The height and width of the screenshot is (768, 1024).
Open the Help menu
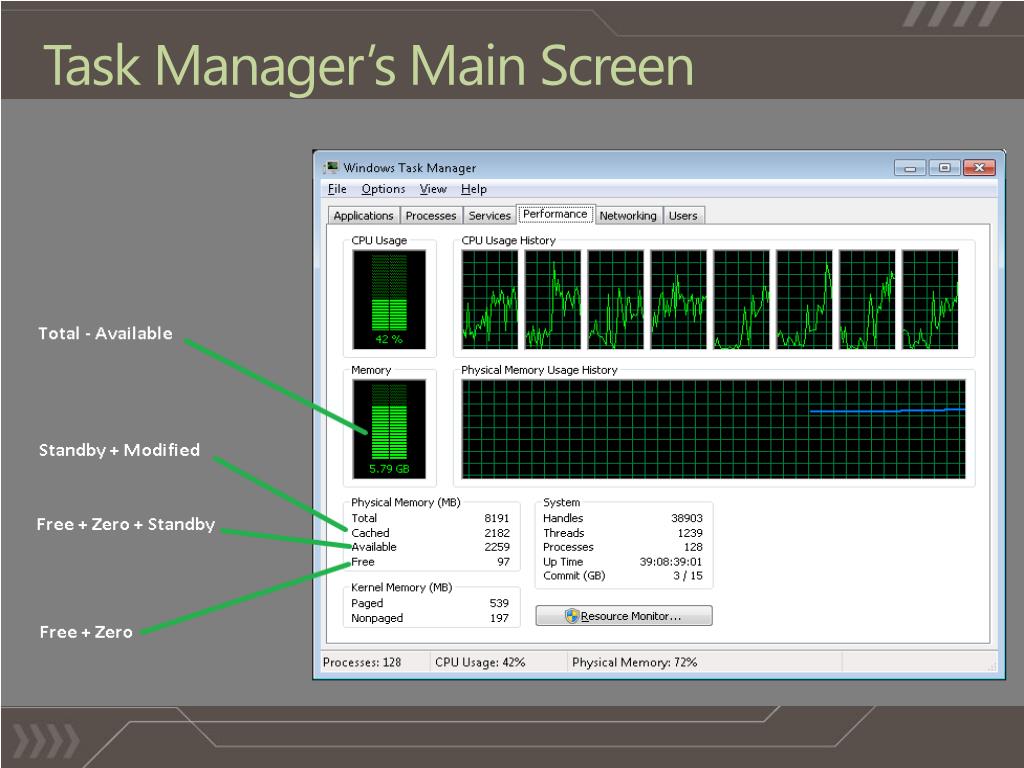[x=473, y=189]
